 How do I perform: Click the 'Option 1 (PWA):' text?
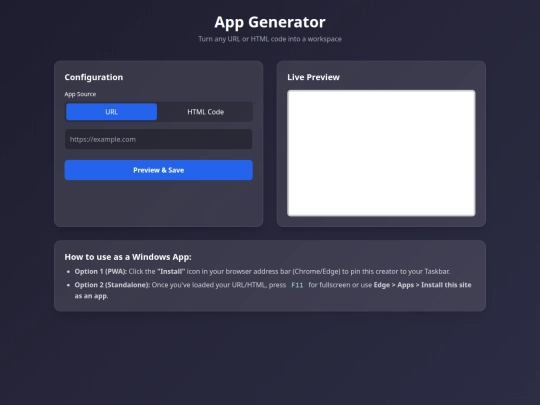pos(101,271)
